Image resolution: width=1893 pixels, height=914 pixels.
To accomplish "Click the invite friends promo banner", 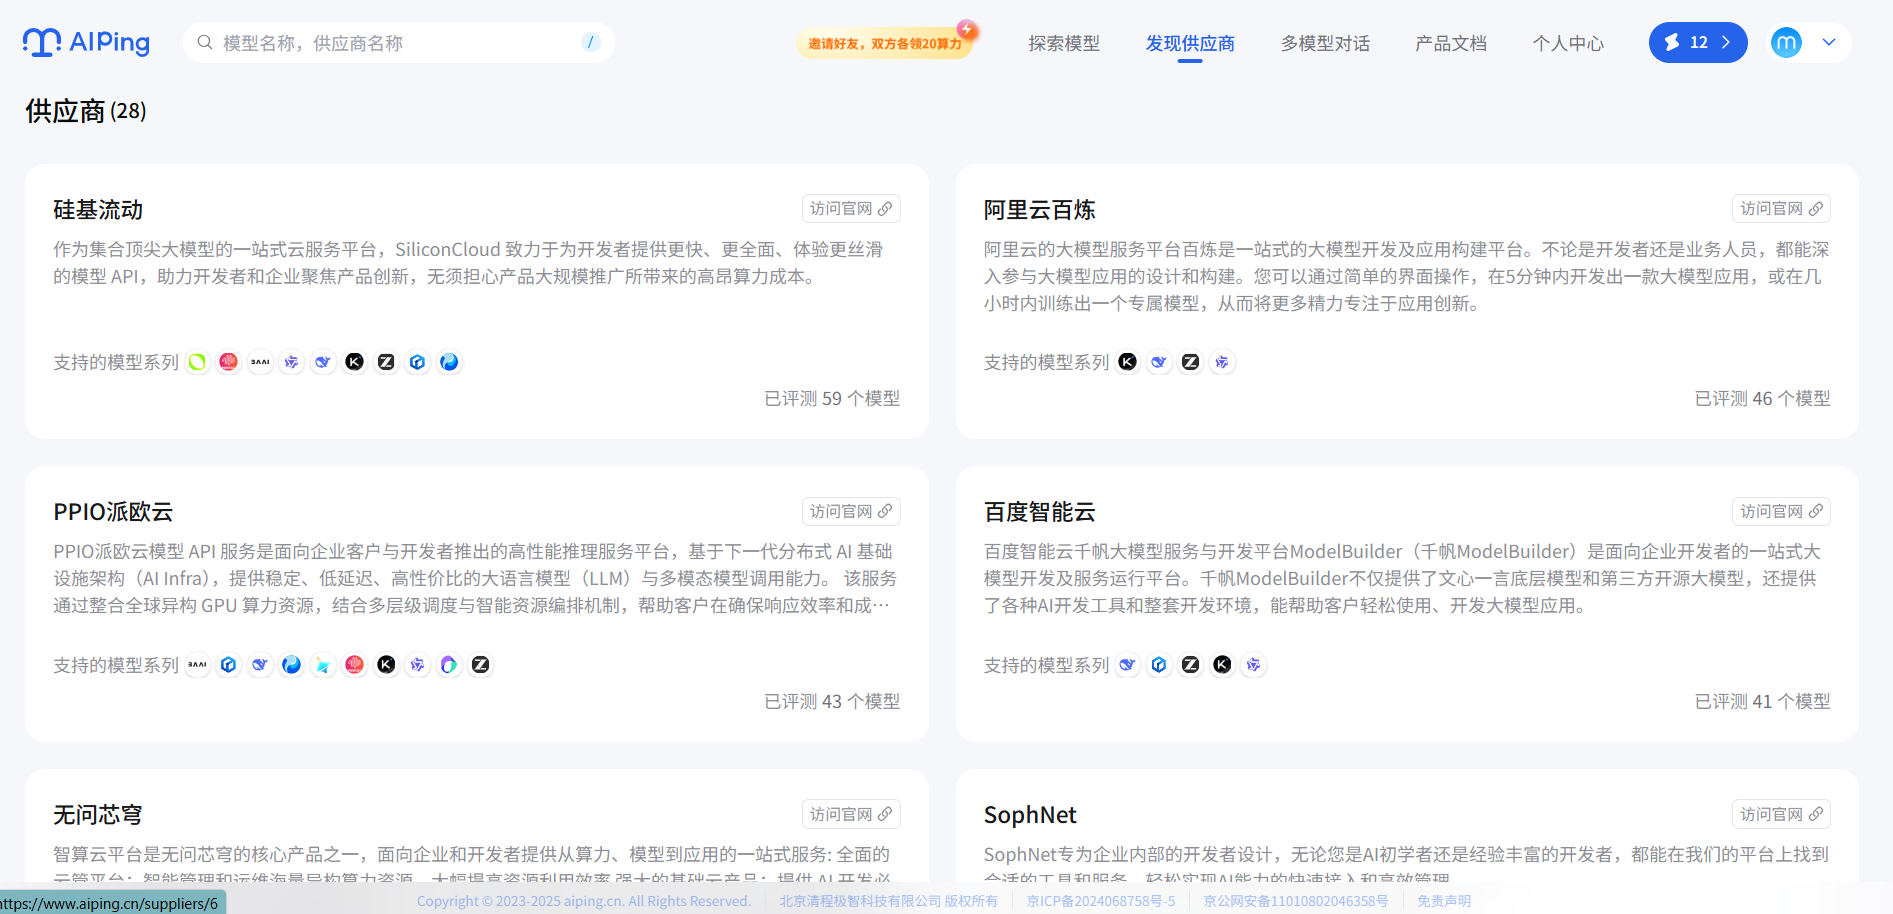I will [886, 42].
